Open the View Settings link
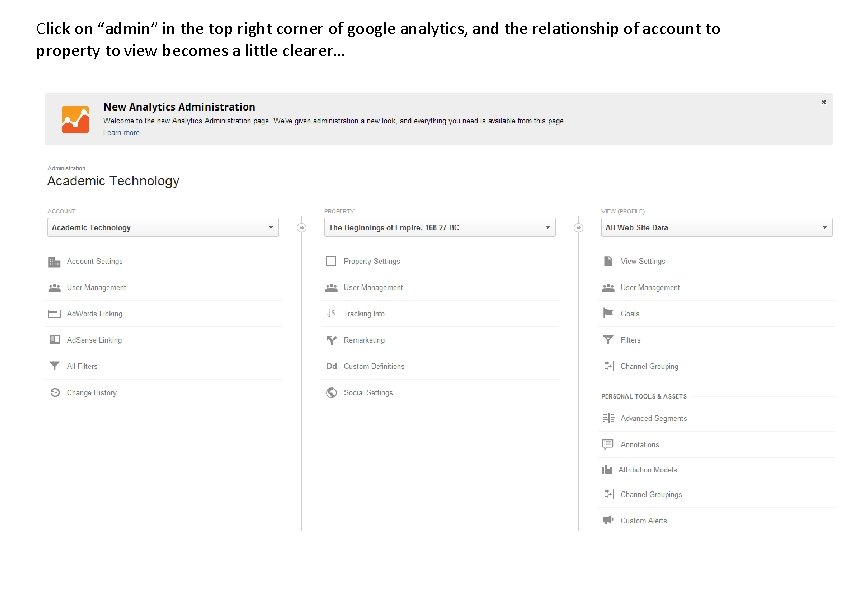This screenshot has width=841, height=595. [x=642, y=262]
